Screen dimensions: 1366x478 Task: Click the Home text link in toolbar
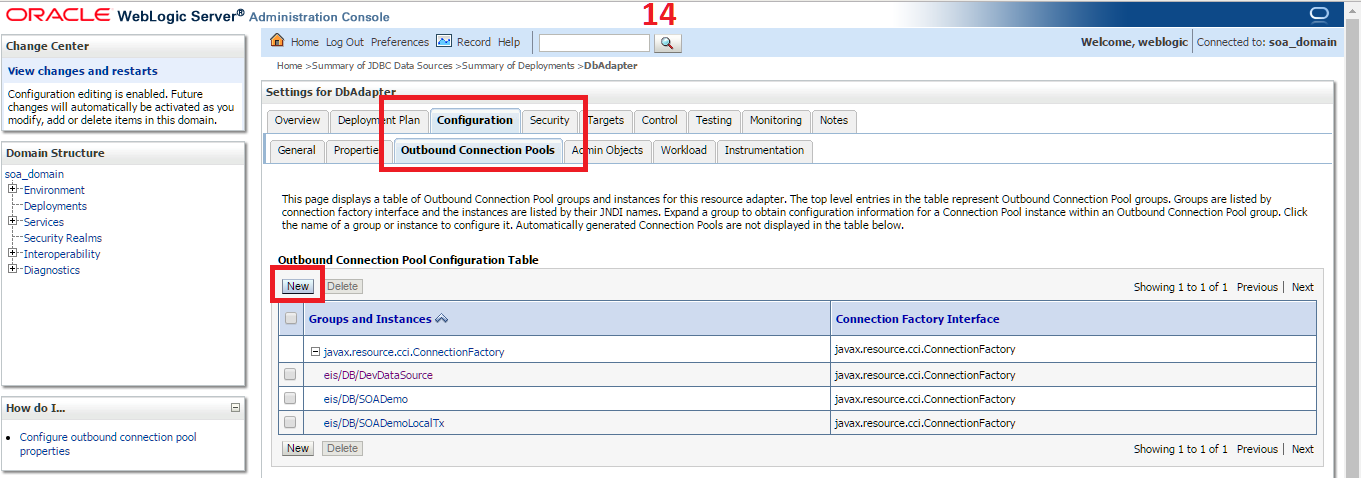click(304, 42)
